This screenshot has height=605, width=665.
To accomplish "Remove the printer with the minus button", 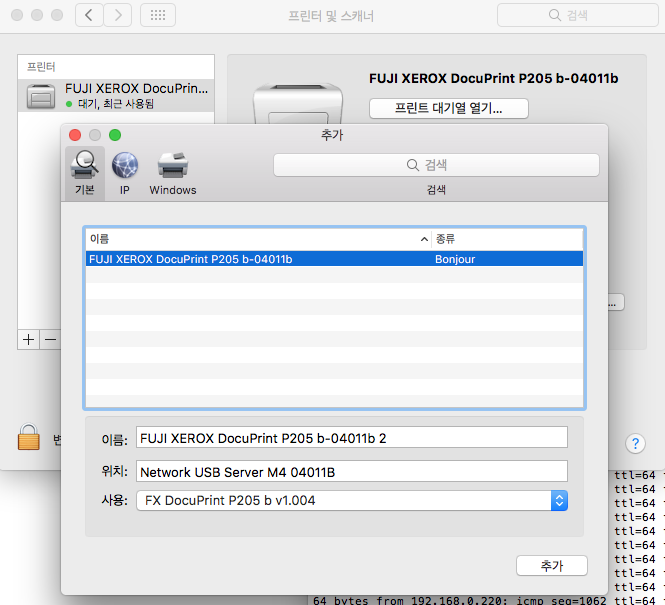I will pos(50,340).
